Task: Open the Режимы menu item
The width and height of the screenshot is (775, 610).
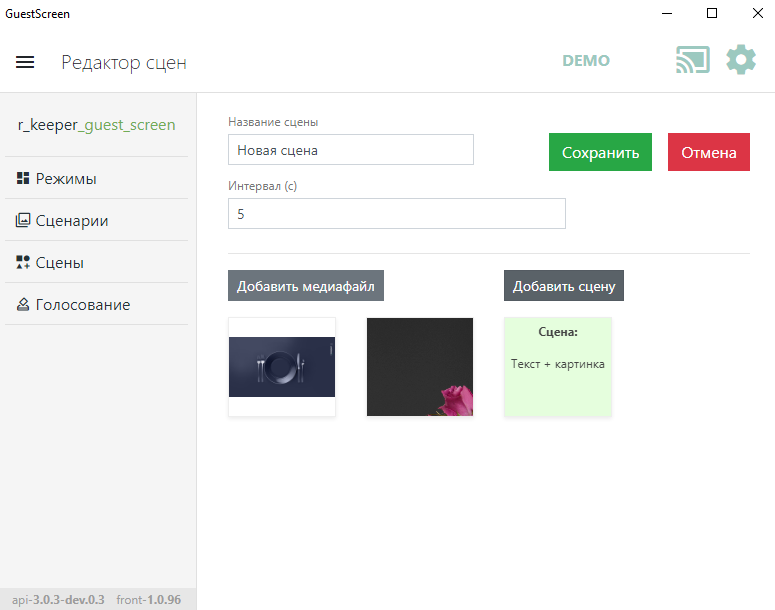Action: point(66,179)
